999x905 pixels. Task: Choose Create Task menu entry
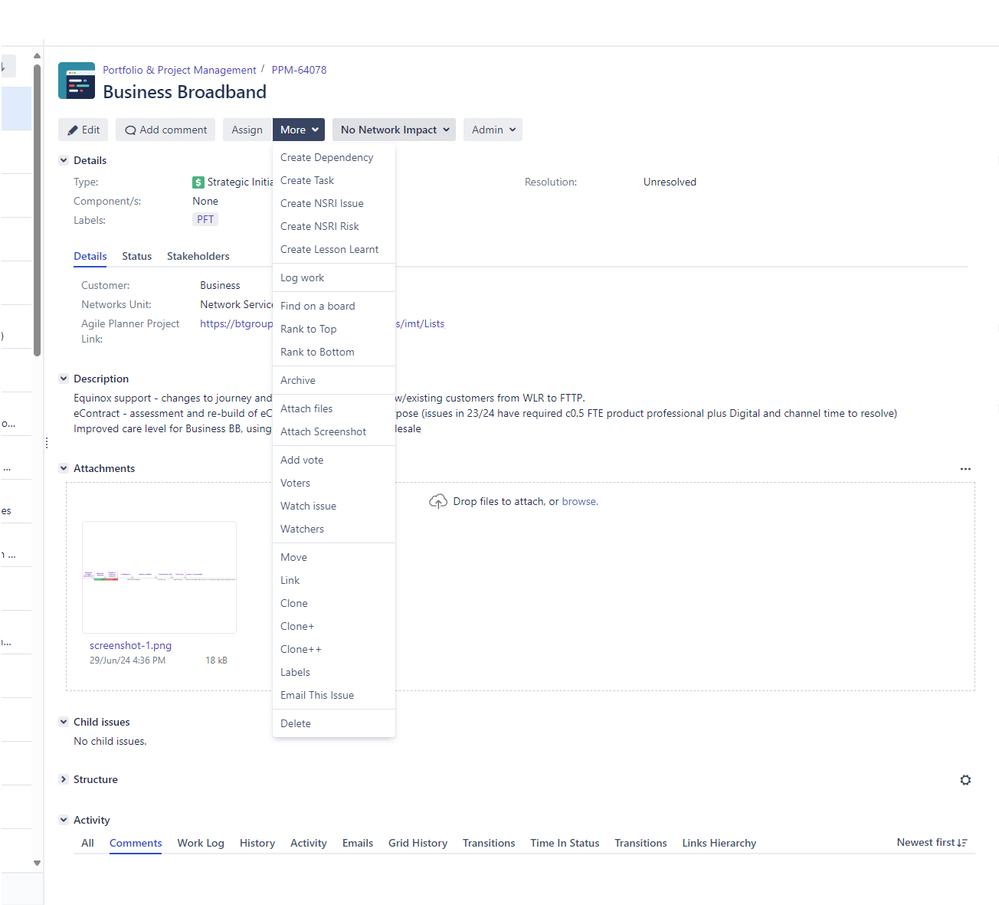pos(334,180)
